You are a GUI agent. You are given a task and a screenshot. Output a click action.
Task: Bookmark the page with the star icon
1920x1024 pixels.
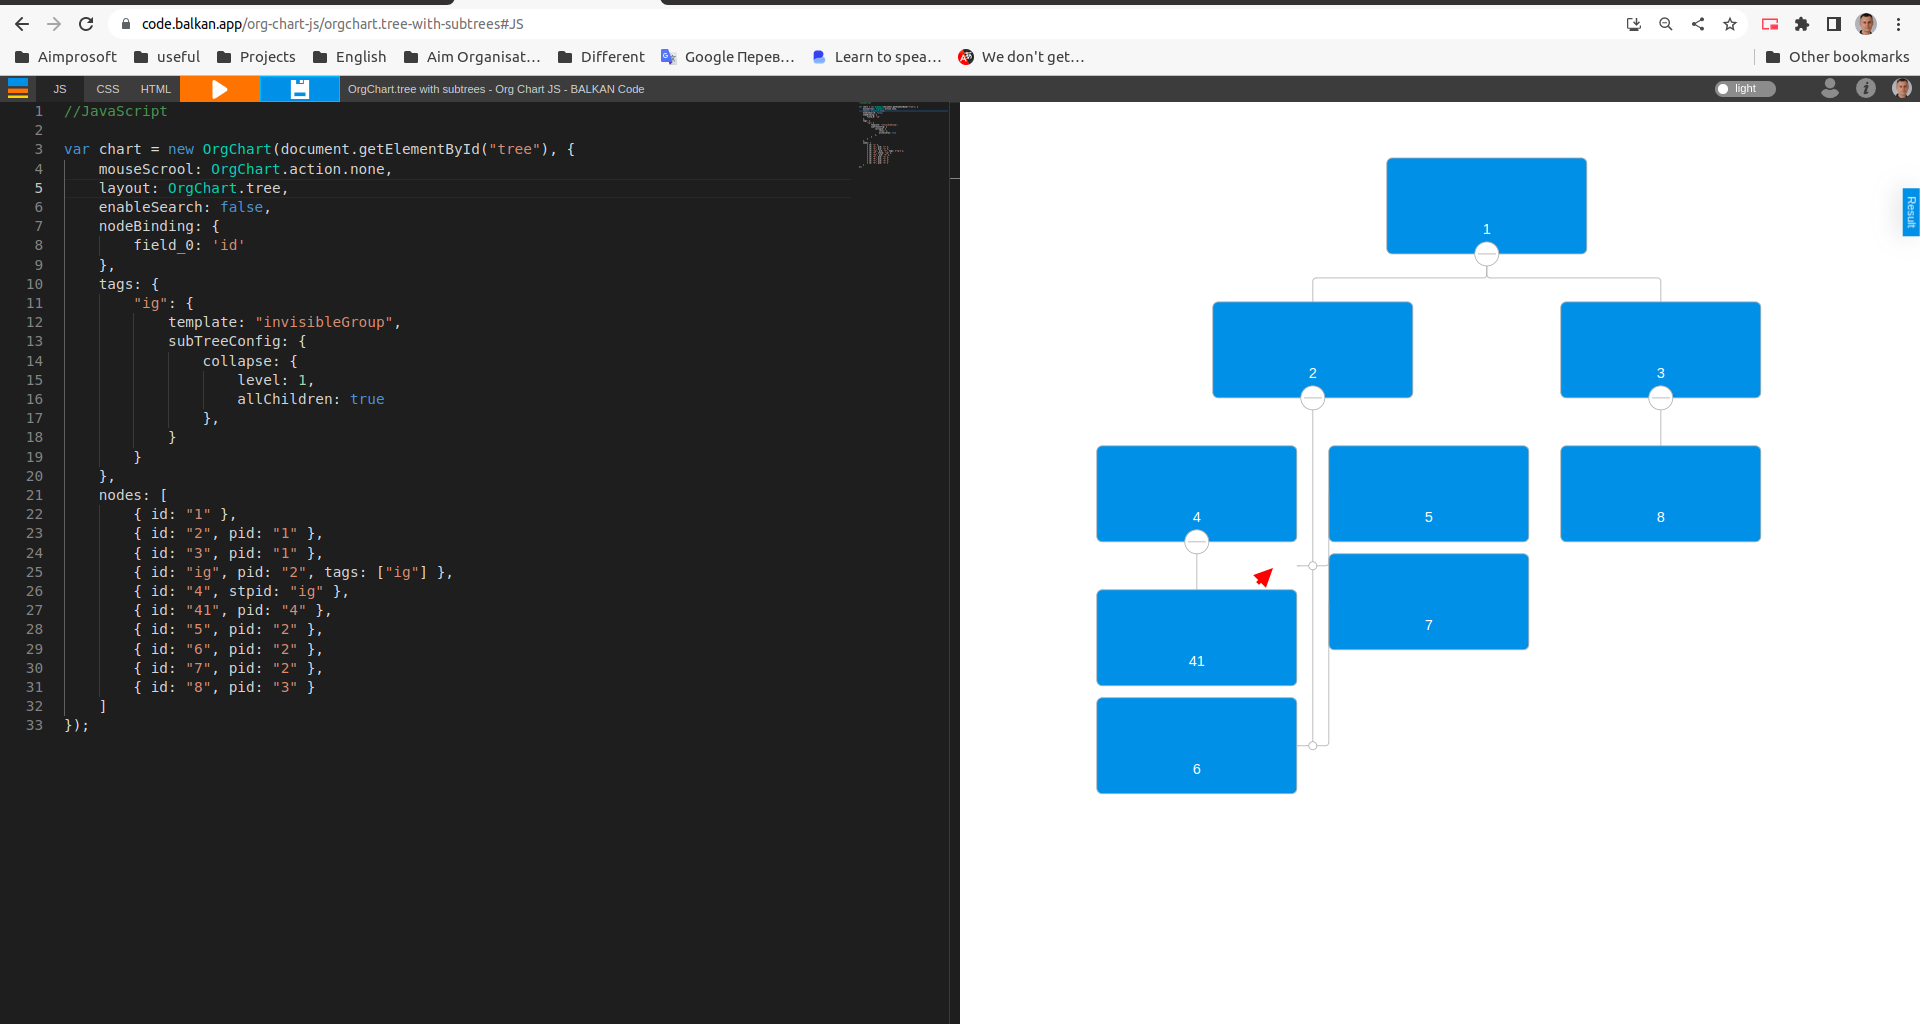[1730, 23]
